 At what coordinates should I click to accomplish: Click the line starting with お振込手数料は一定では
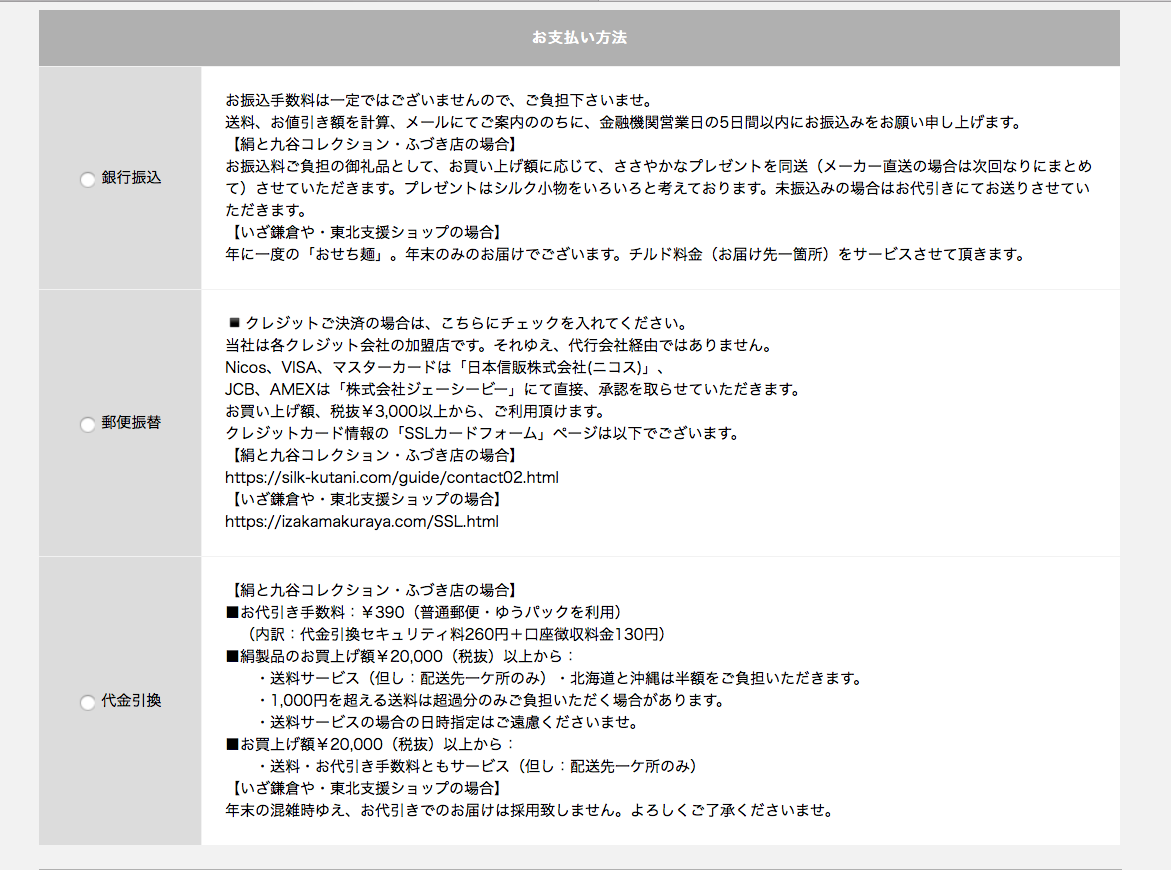[438, 101]
